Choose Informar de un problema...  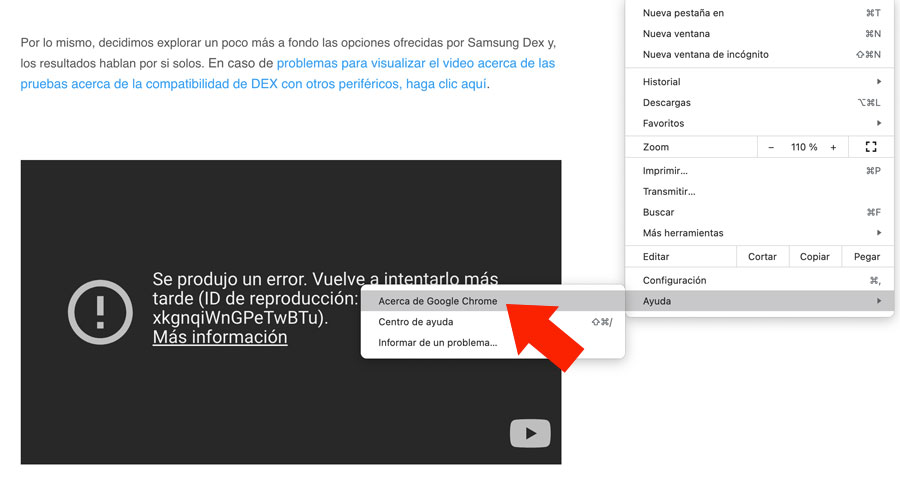click(x=492, y=342)
